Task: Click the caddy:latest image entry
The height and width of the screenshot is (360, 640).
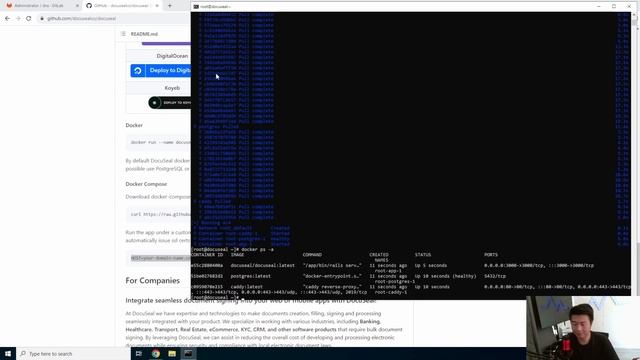Action: [x=247, y=287]
